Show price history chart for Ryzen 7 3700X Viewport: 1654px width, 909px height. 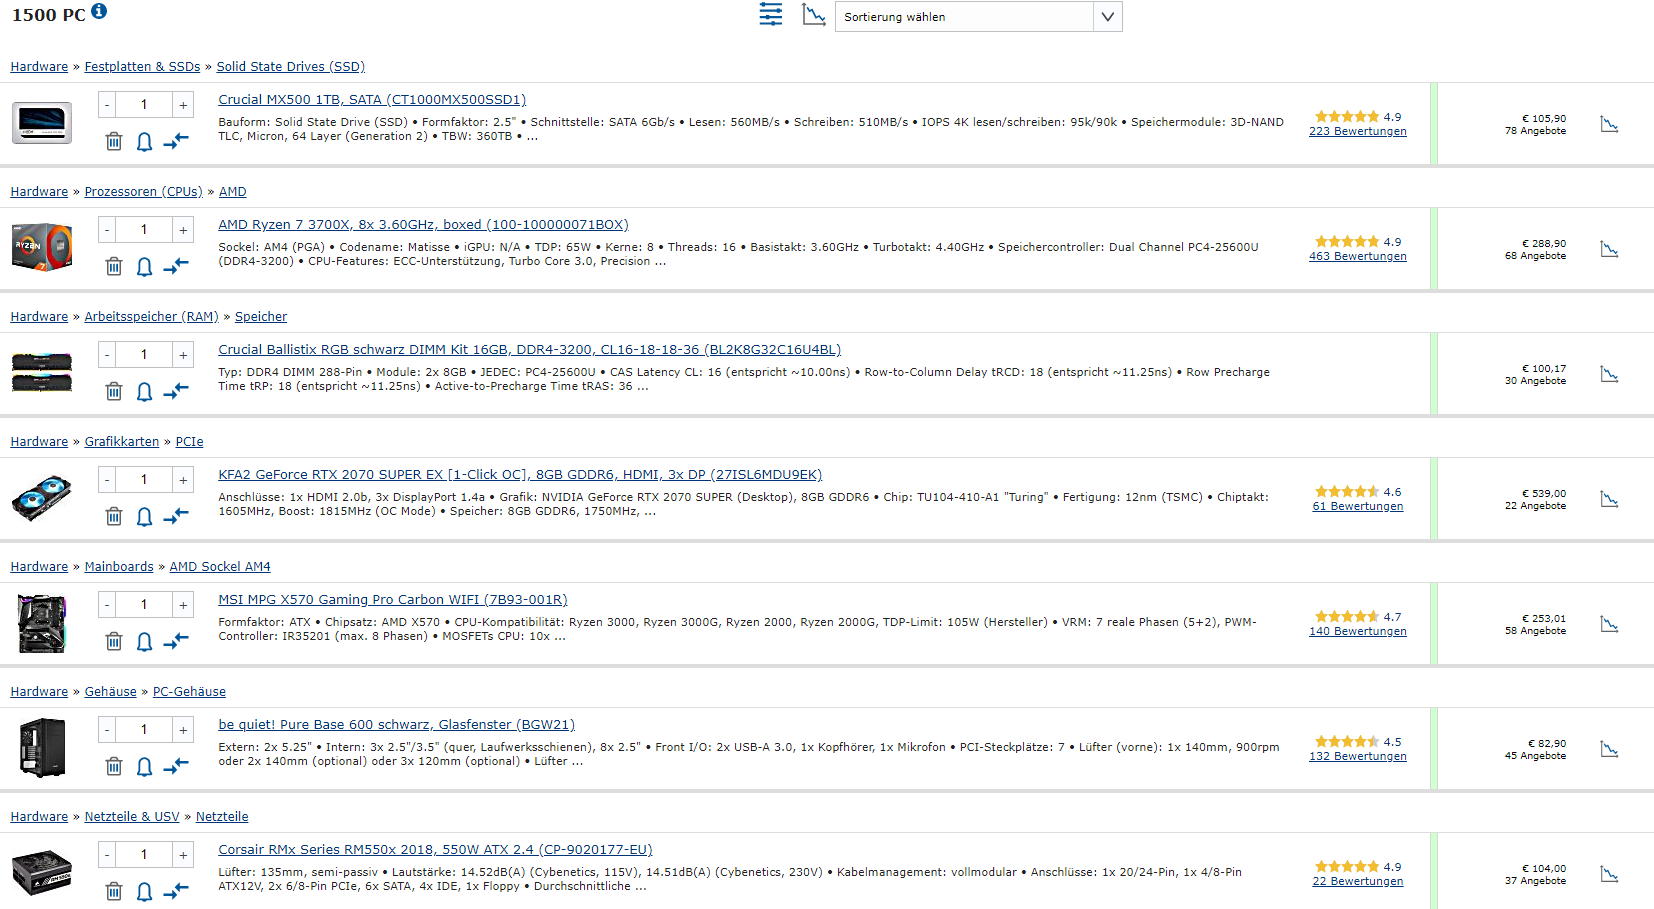point(1609,249)
